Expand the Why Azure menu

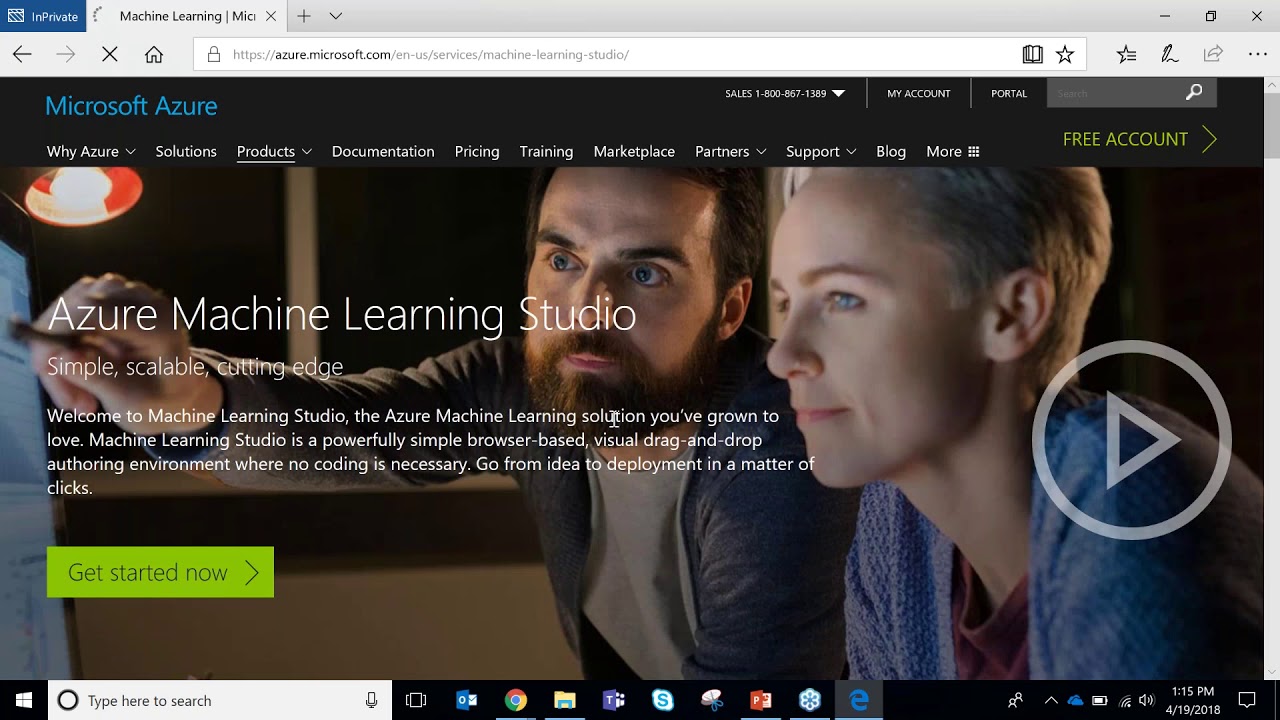pyautogui.click(x=91, y=152)
